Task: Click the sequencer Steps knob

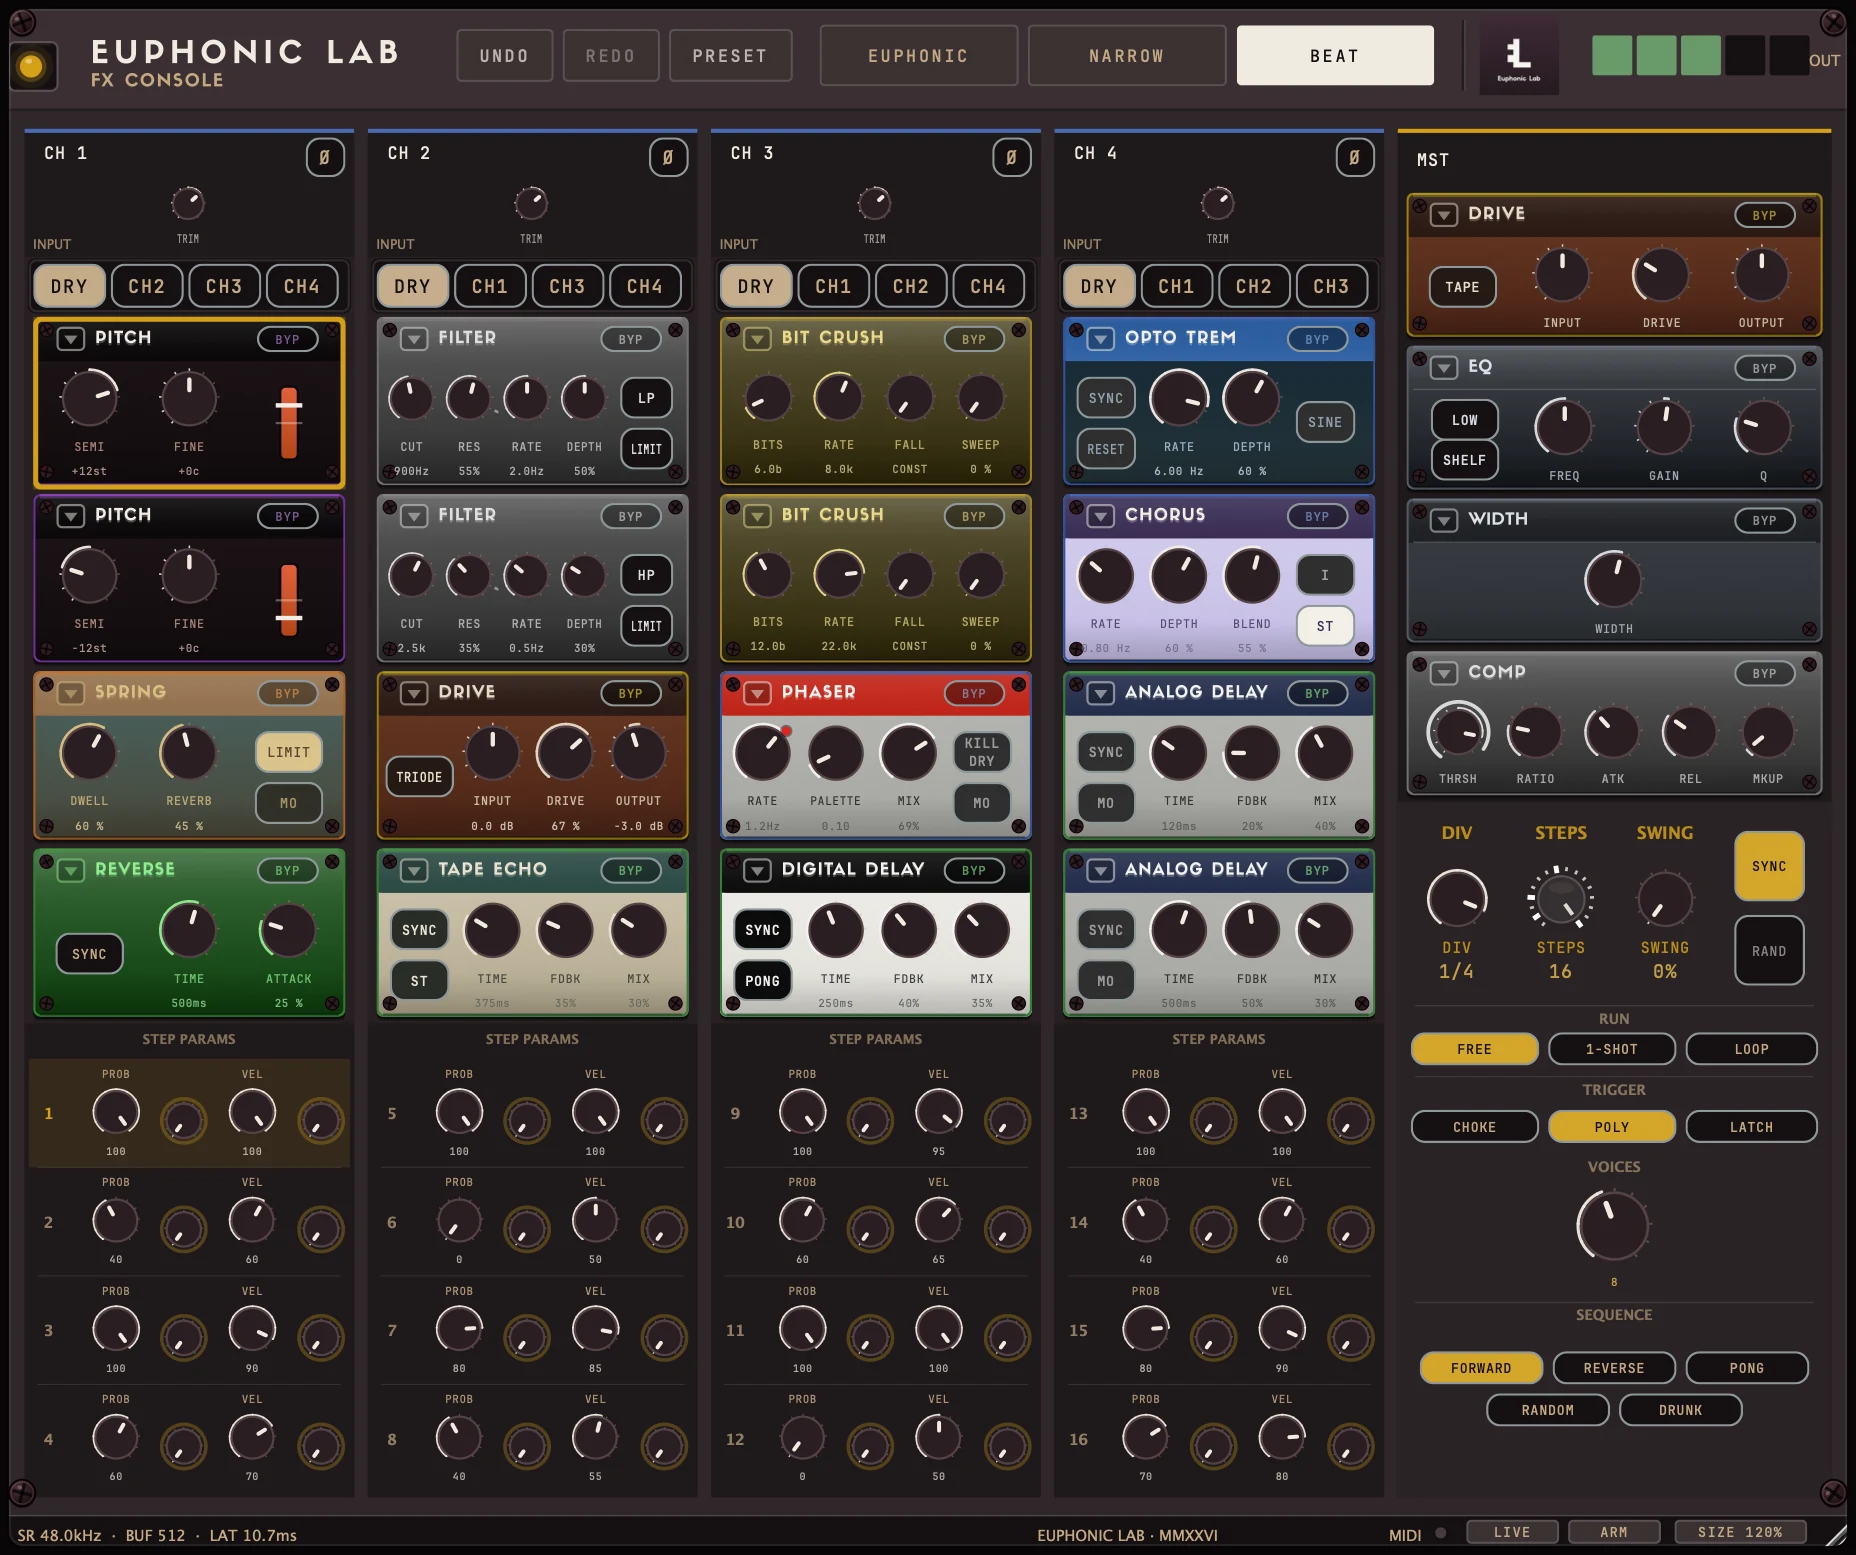Action: (x=1560, y=898)
